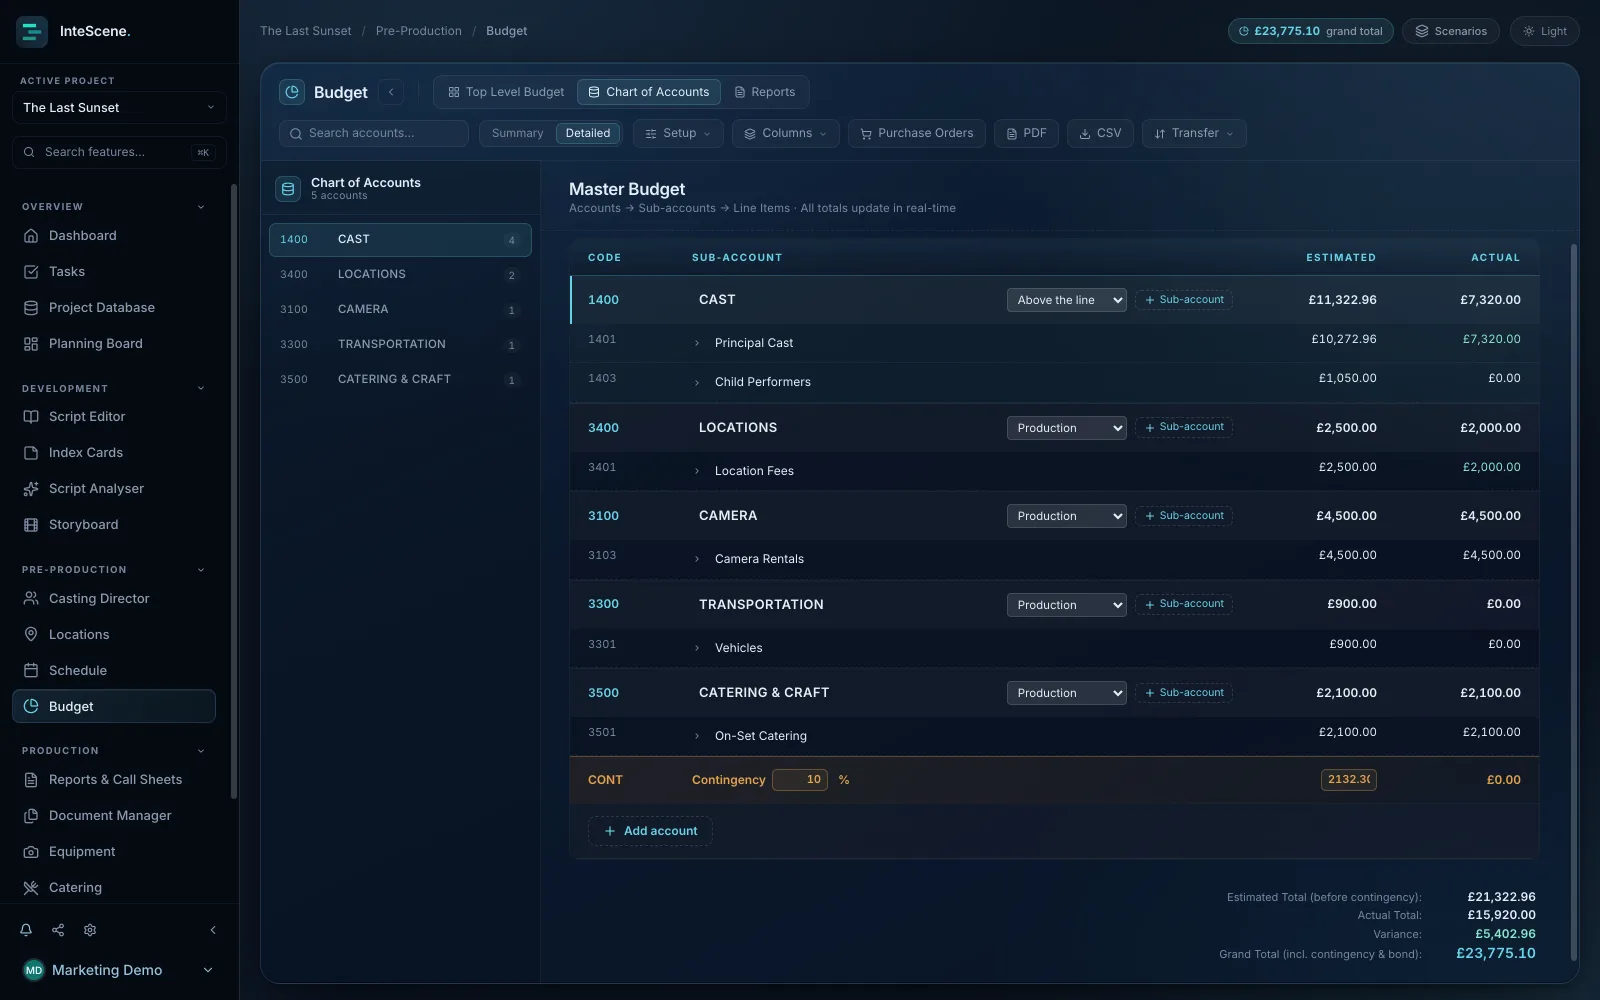Export the budget as PDF

pos(1026,133)
